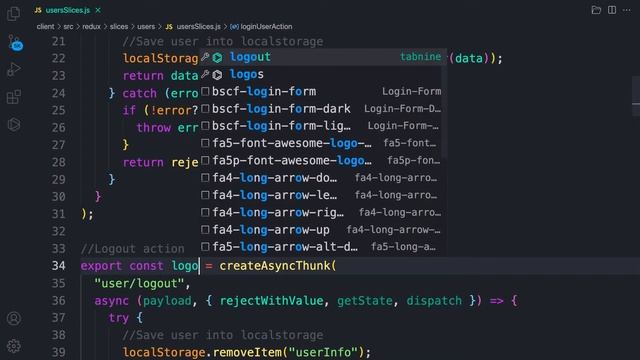
Task: Choose the fa5-font-awesome-logo suggestion
Action: click(x=320, y=143)
